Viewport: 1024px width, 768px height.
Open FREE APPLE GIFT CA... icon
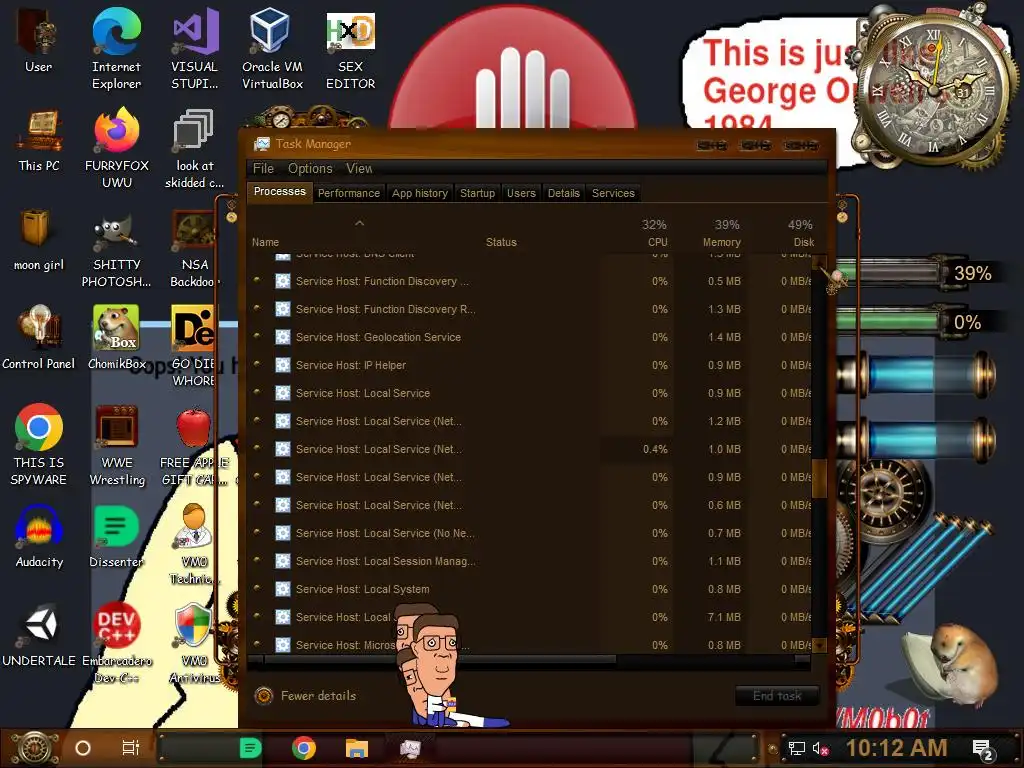pos(194,447)
